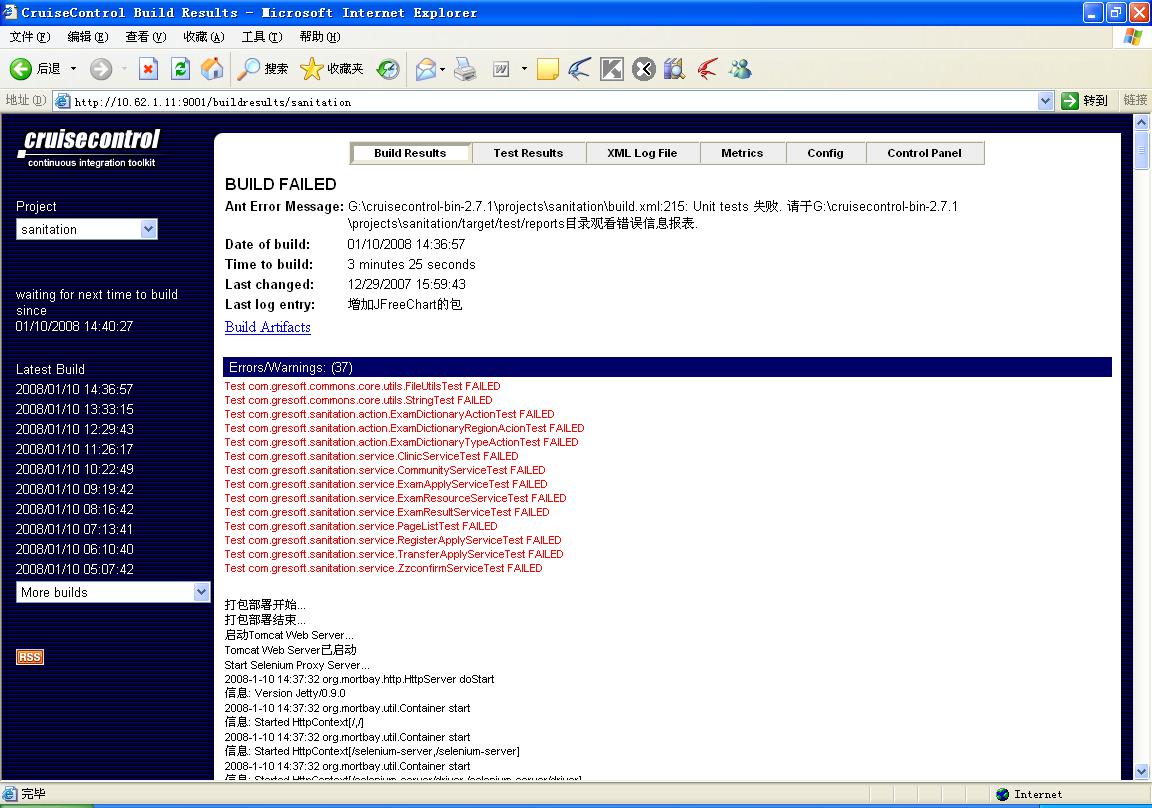Stop page loading with the red X icon

(x=148, y=69)
